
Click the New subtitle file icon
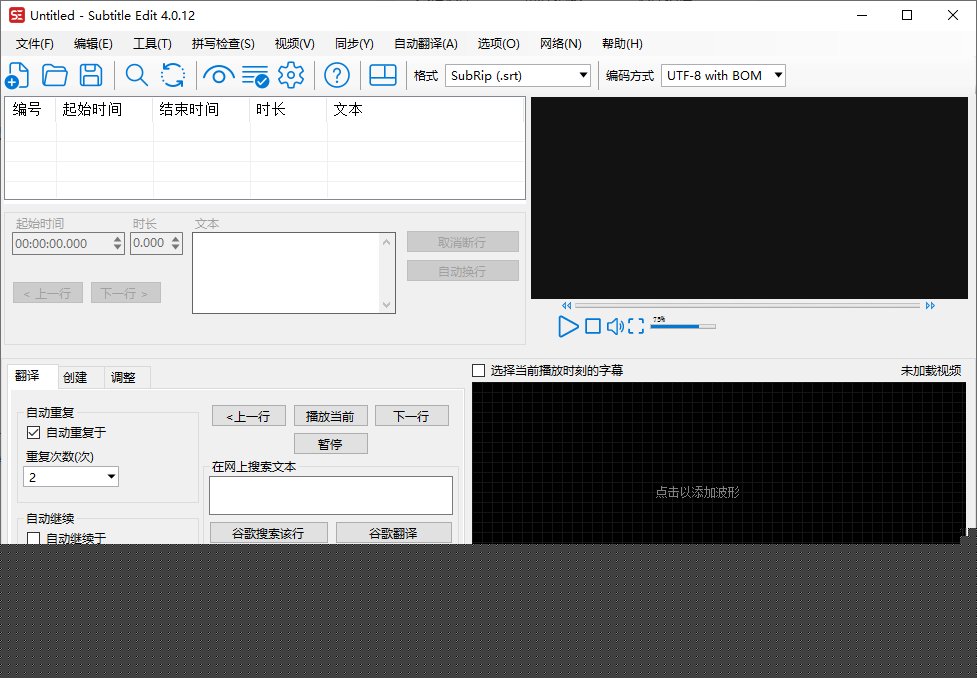point(17,75)
